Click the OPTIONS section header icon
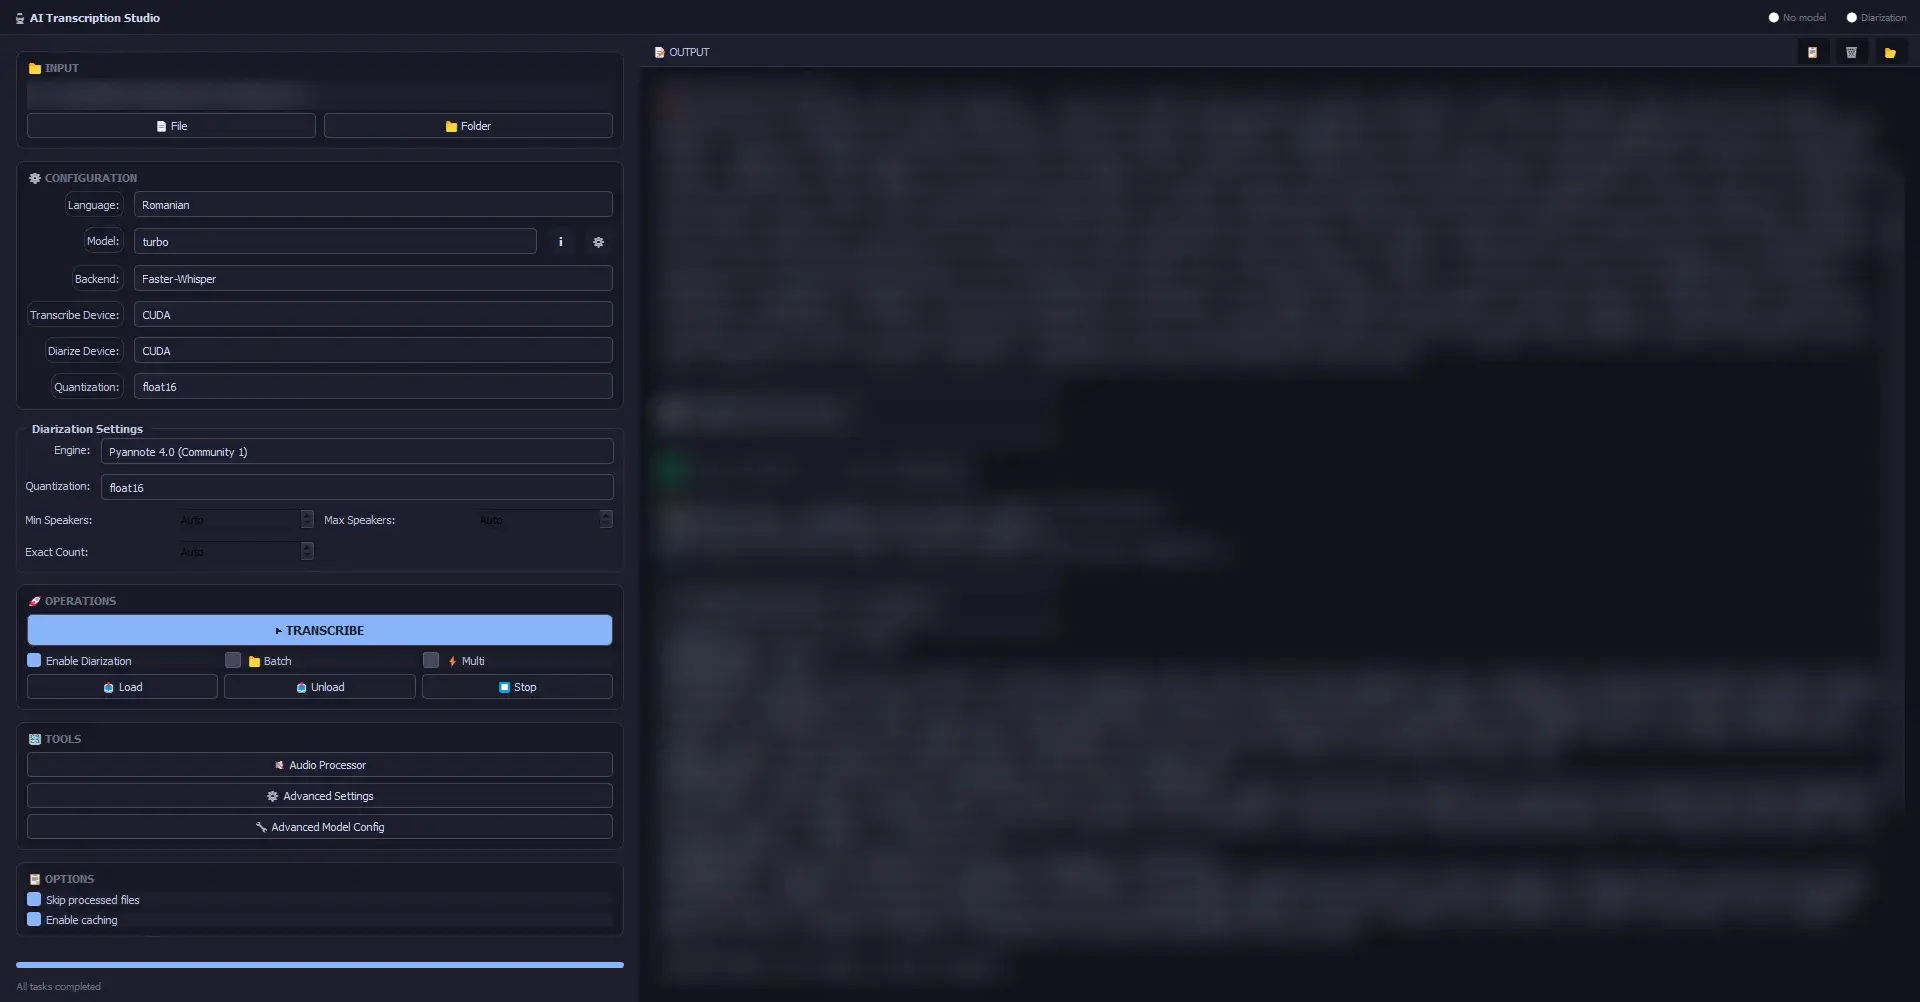Viewport: 1920px width, 1002px height. (35, 879)
